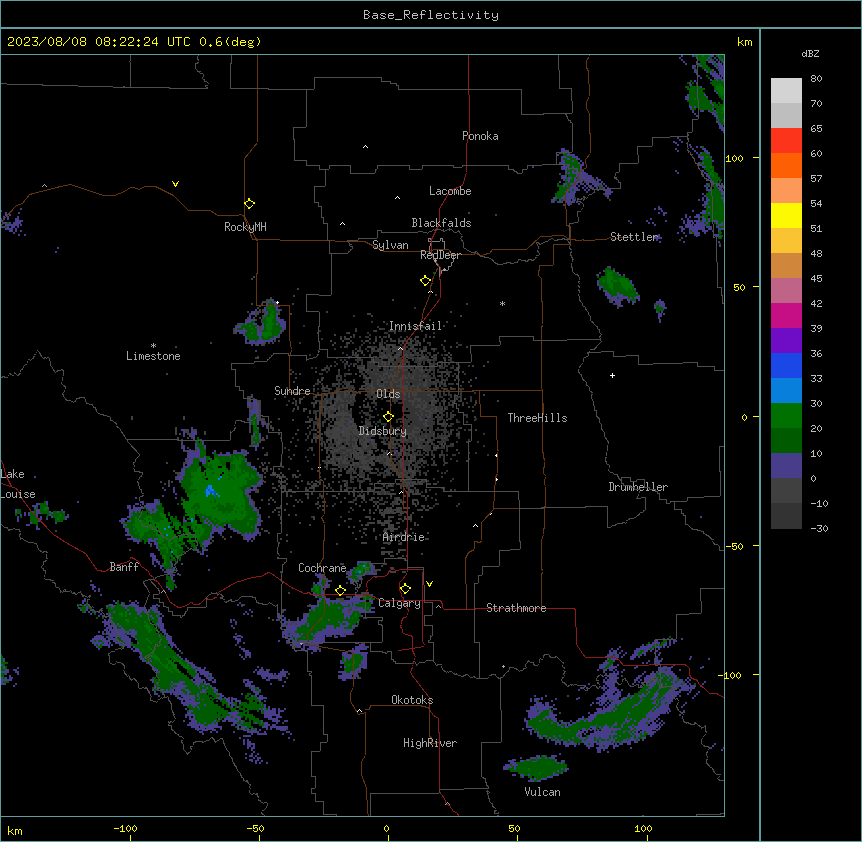Click the red swatch in the dBZ legend
The image size is (862, 842).
pos(786,141)
